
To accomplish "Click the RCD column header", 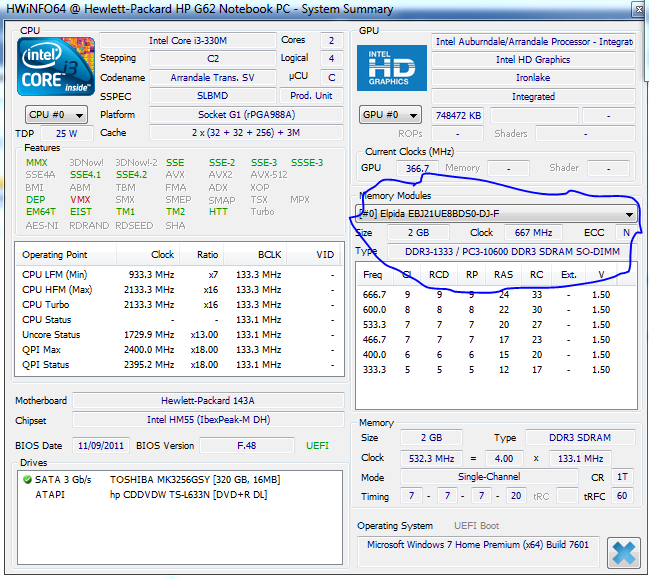I will click(x=439, y=275).
